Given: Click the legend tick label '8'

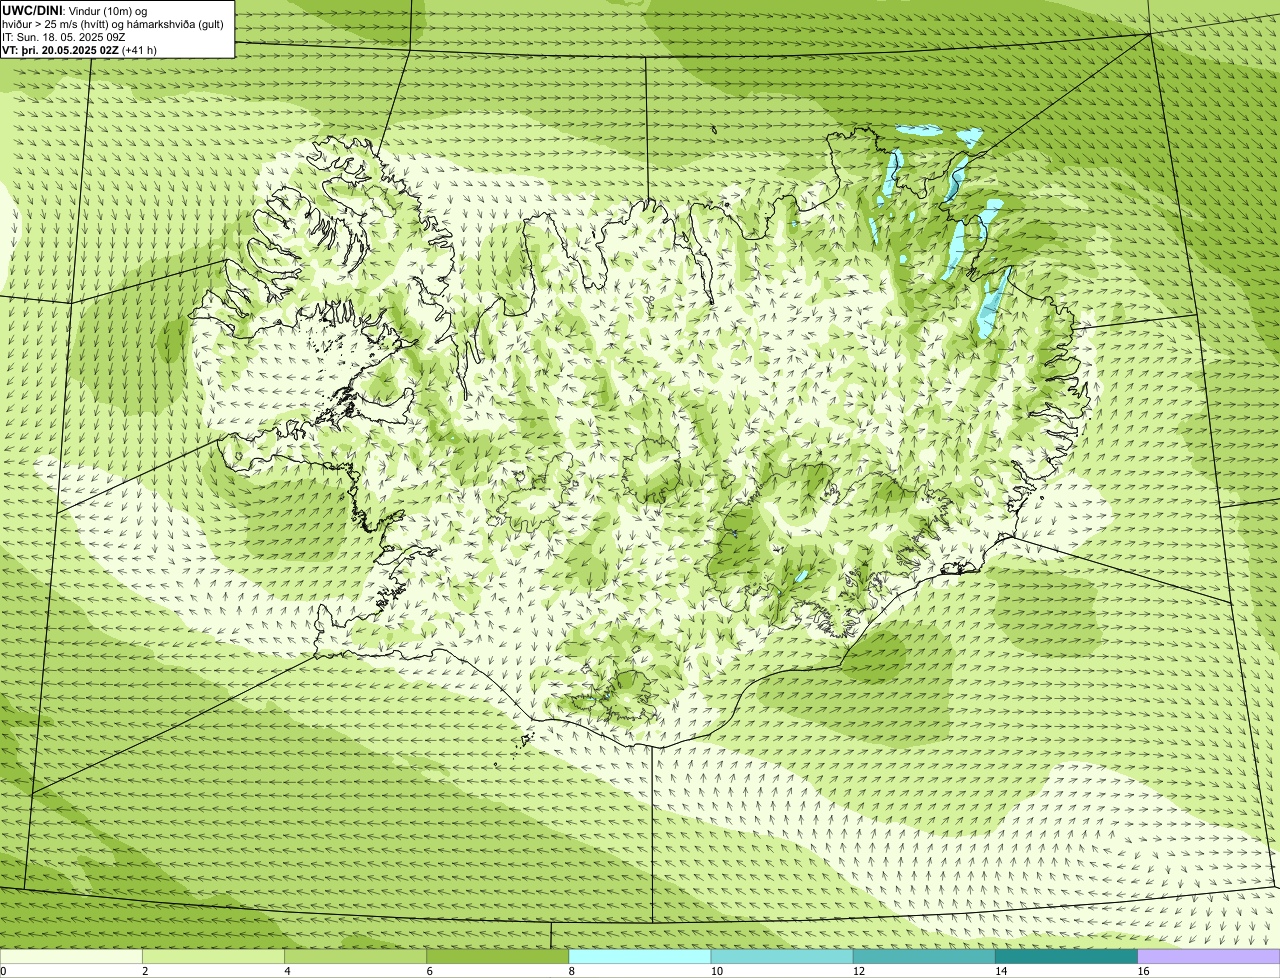Looking at the screenshot, I should pyautogui.click(x=571, y=971).
